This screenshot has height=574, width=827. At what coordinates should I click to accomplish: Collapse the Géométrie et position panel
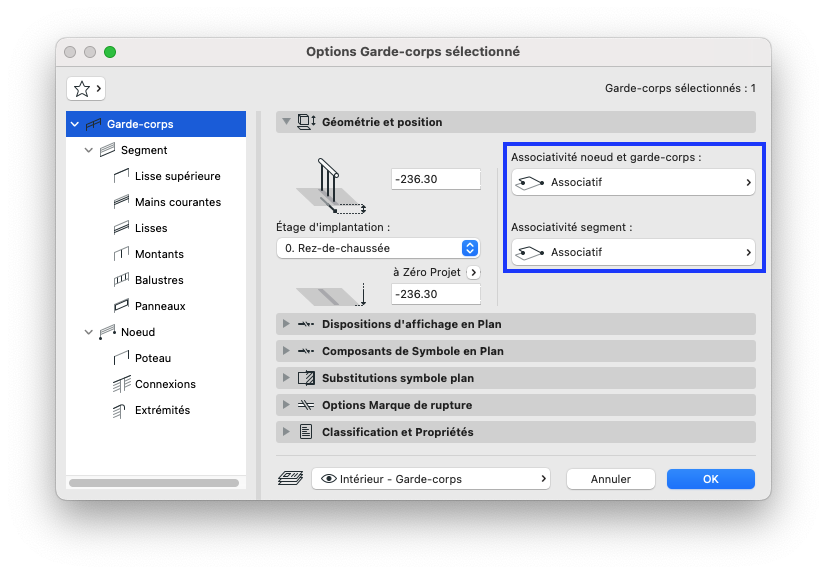tap(286, 122)
